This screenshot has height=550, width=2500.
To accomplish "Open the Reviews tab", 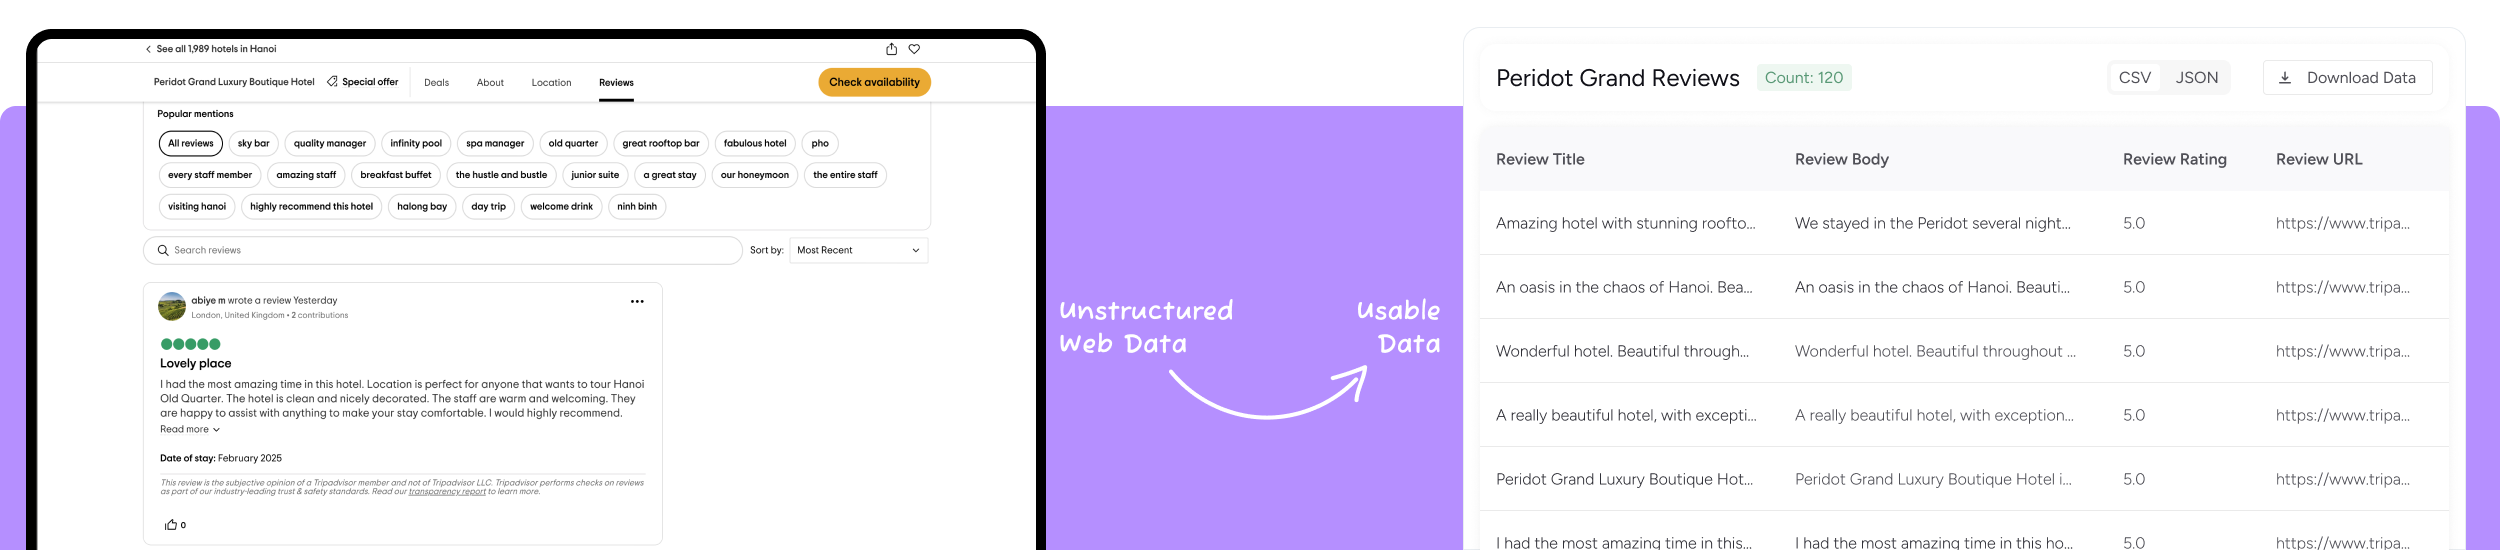I will (616, 83).
